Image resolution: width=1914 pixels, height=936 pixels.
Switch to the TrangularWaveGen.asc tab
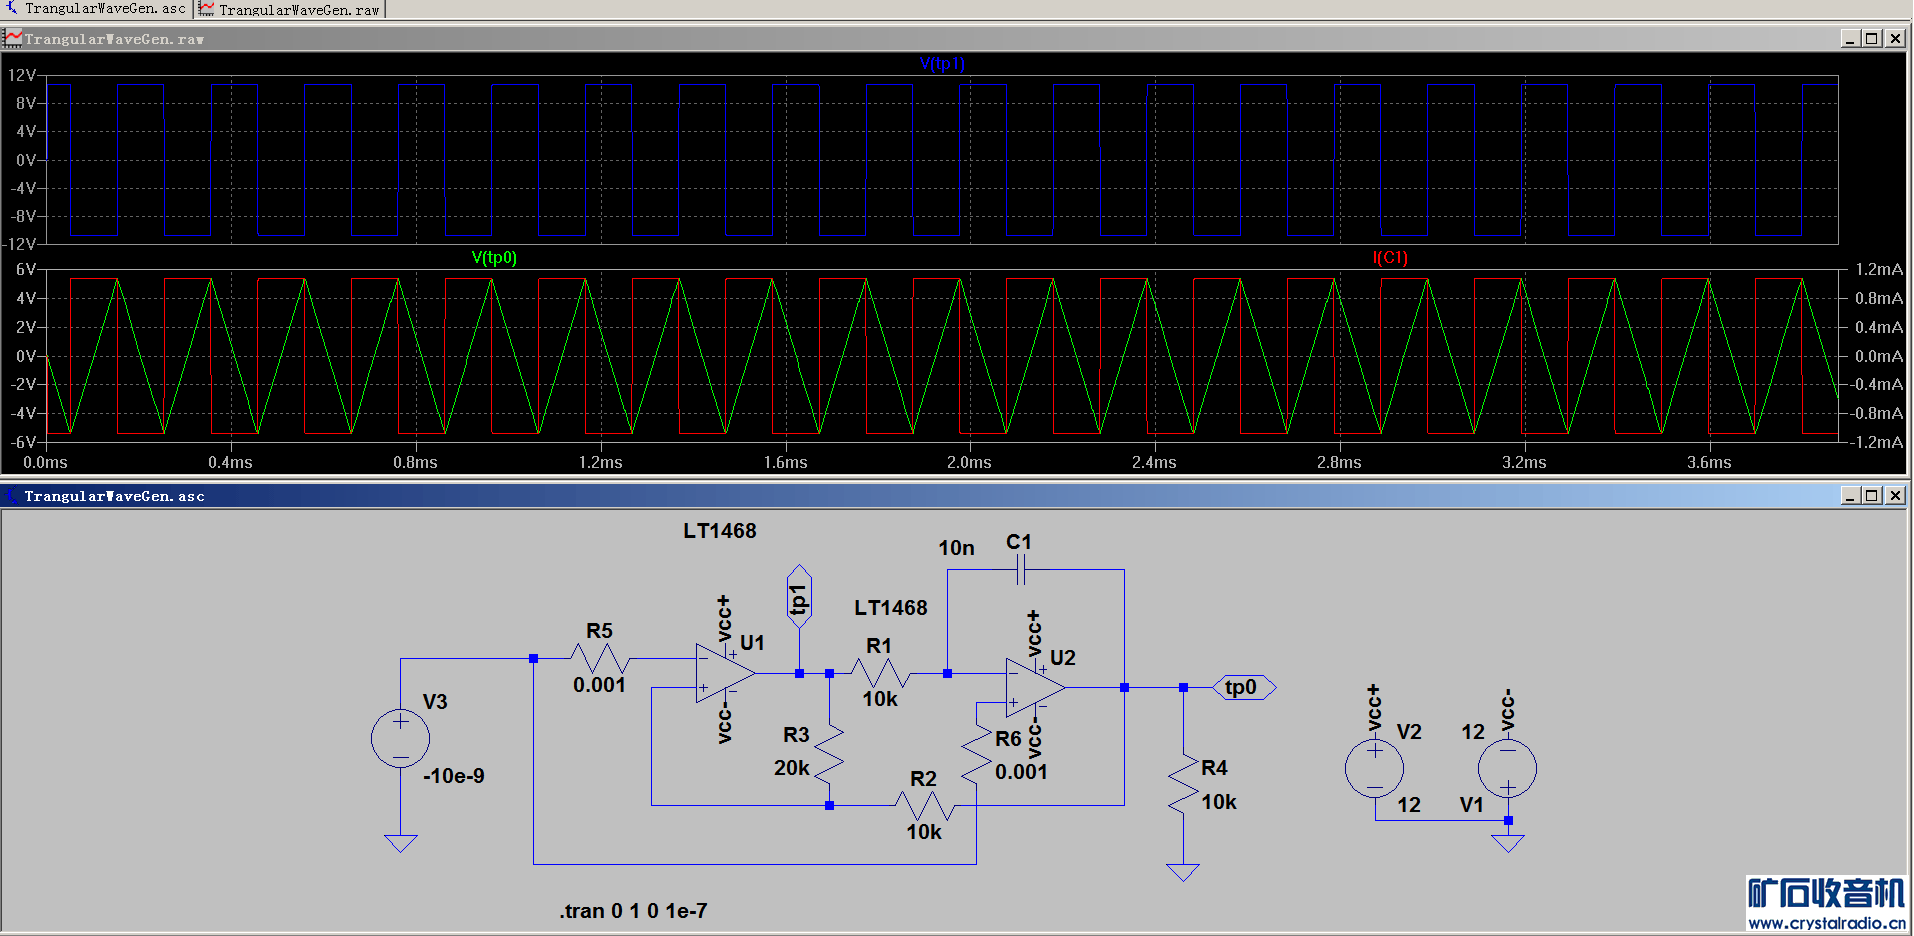[x=96, y=9]
